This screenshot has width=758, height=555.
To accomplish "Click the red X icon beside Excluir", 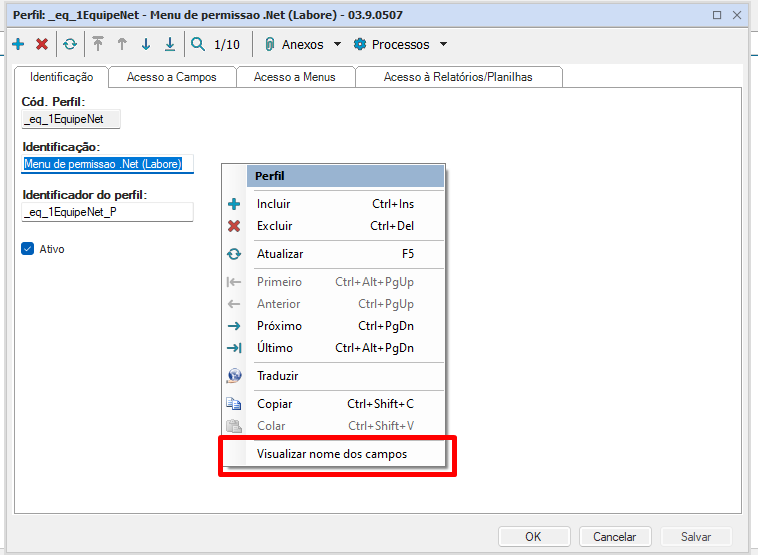I will point(234,226).
